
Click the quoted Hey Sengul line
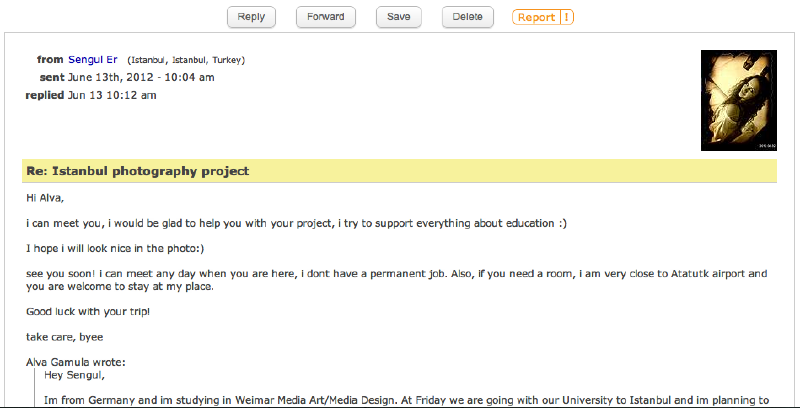74,376
